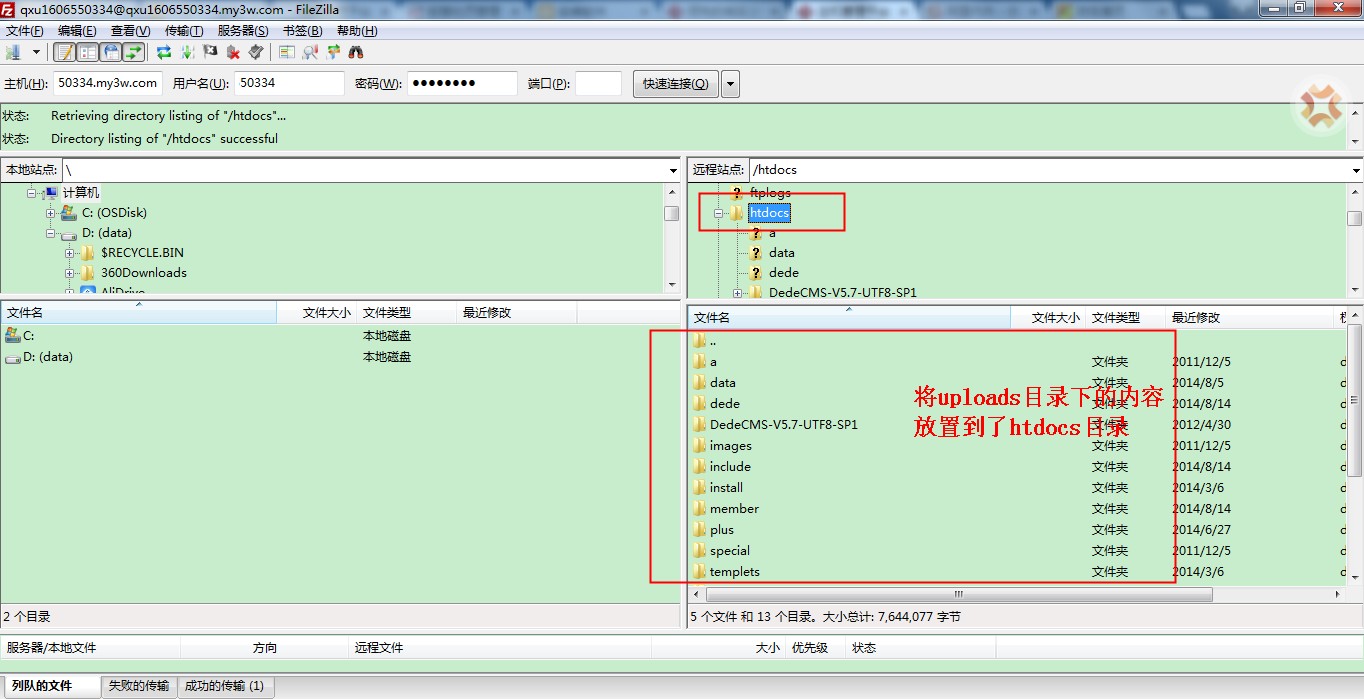Toggle the transfer queue display
The height and width of the screenshot is (699, 1364).
133,52
